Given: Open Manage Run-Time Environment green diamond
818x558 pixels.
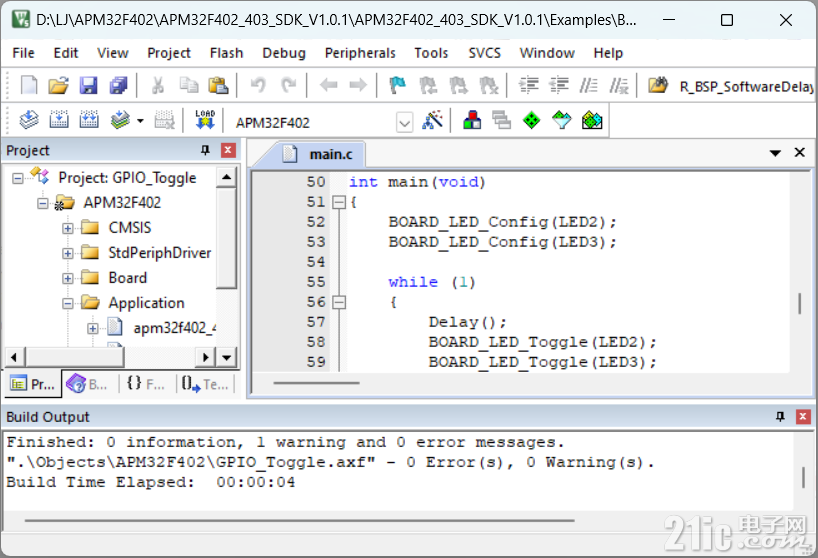Looking at the screenshot, I should (x=532, y=120).
